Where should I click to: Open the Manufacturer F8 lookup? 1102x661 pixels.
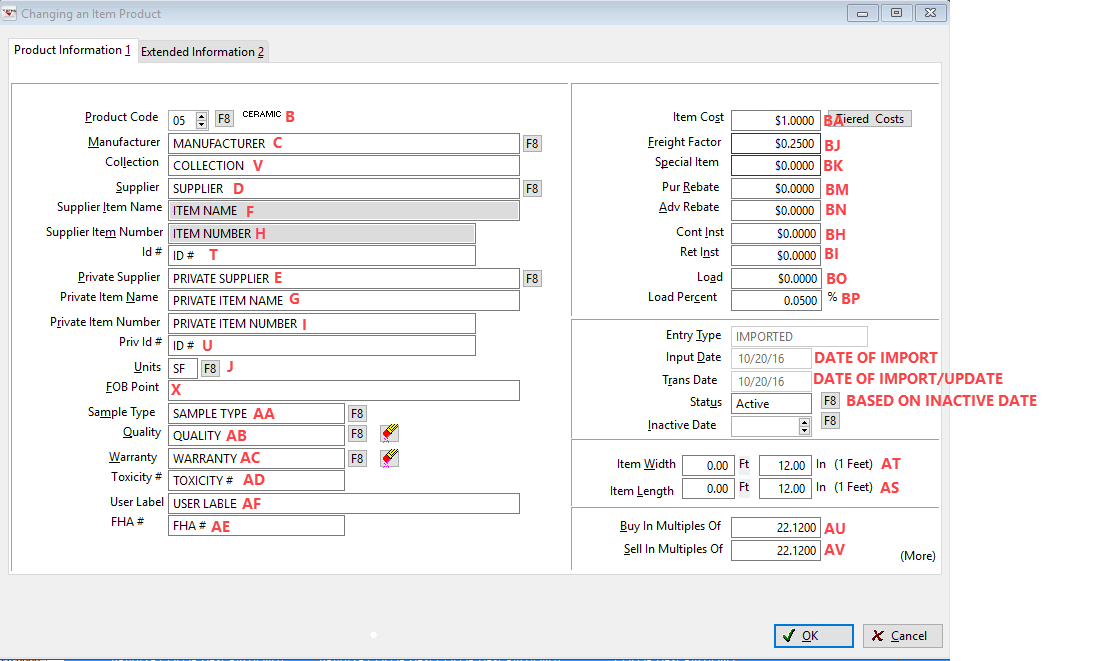coord(531,143)
